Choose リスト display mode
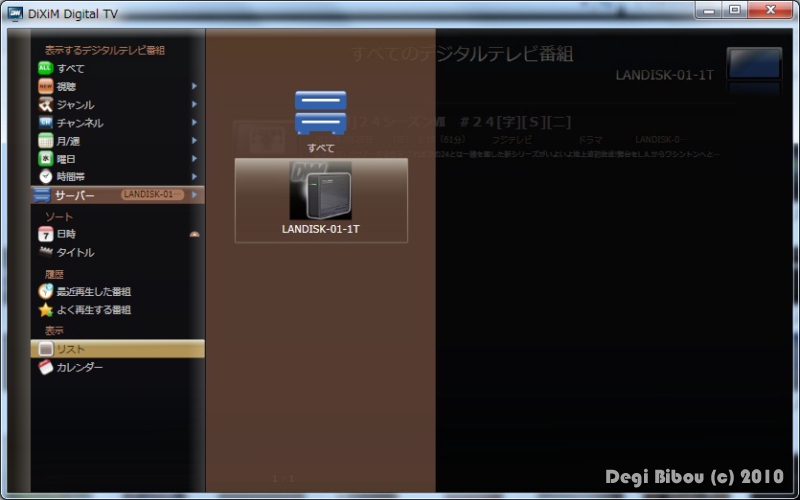Image resolution: width=800 pixels, height=500 pixels. 118,349
